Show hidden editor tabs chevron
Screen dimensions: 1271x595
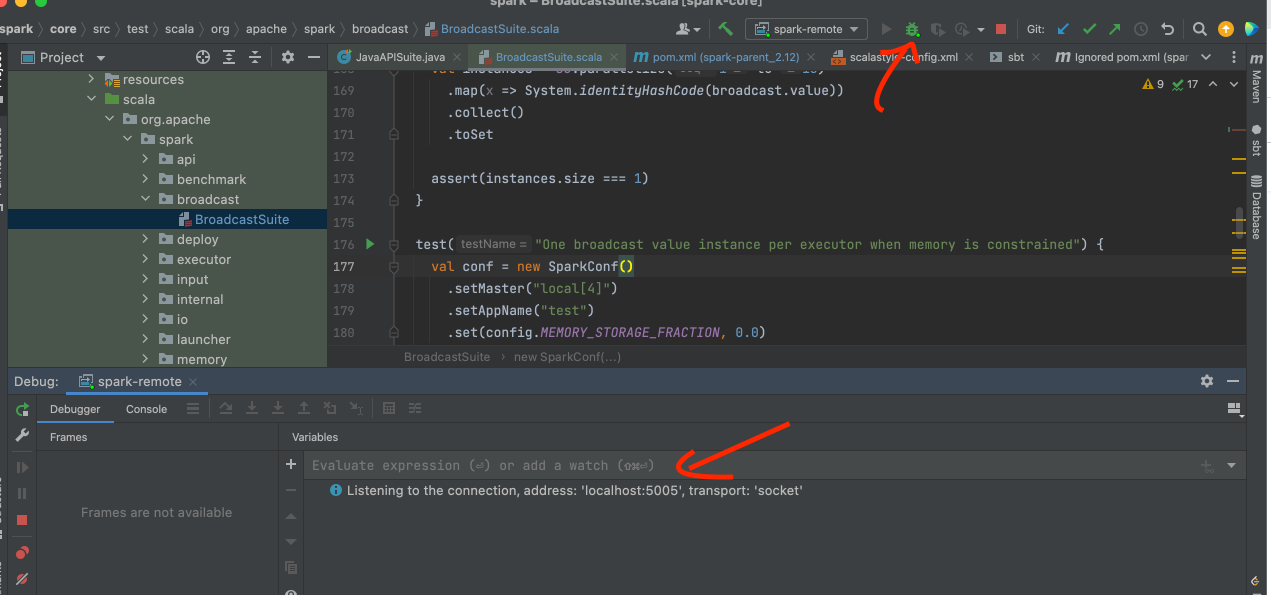1205,57
